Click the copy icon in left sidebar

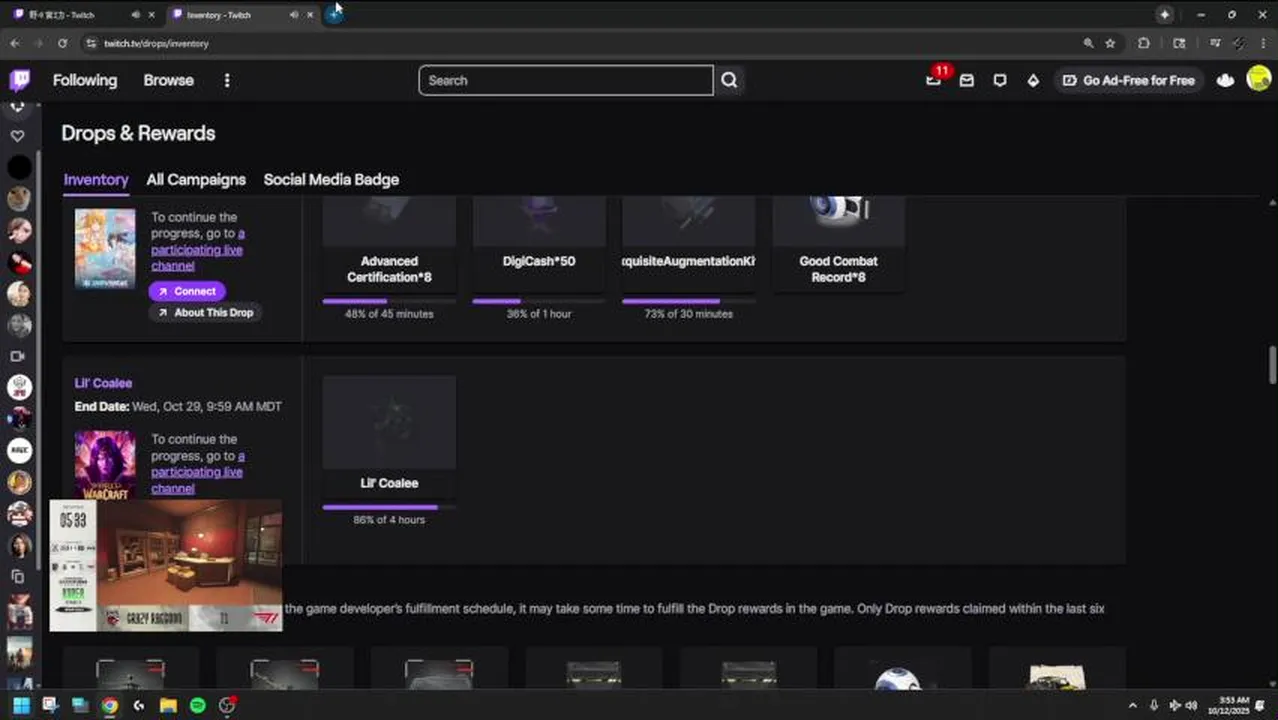coord(18,576)
